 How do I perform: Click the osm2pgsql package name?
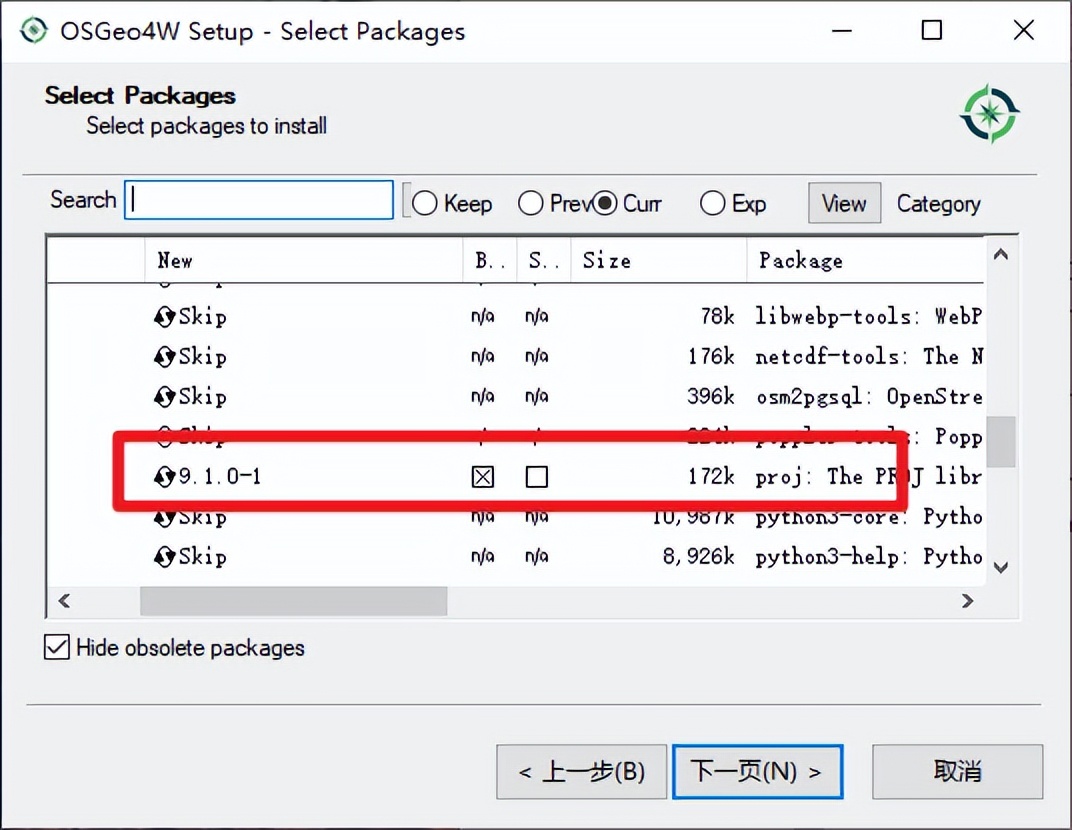click(809, 397)
